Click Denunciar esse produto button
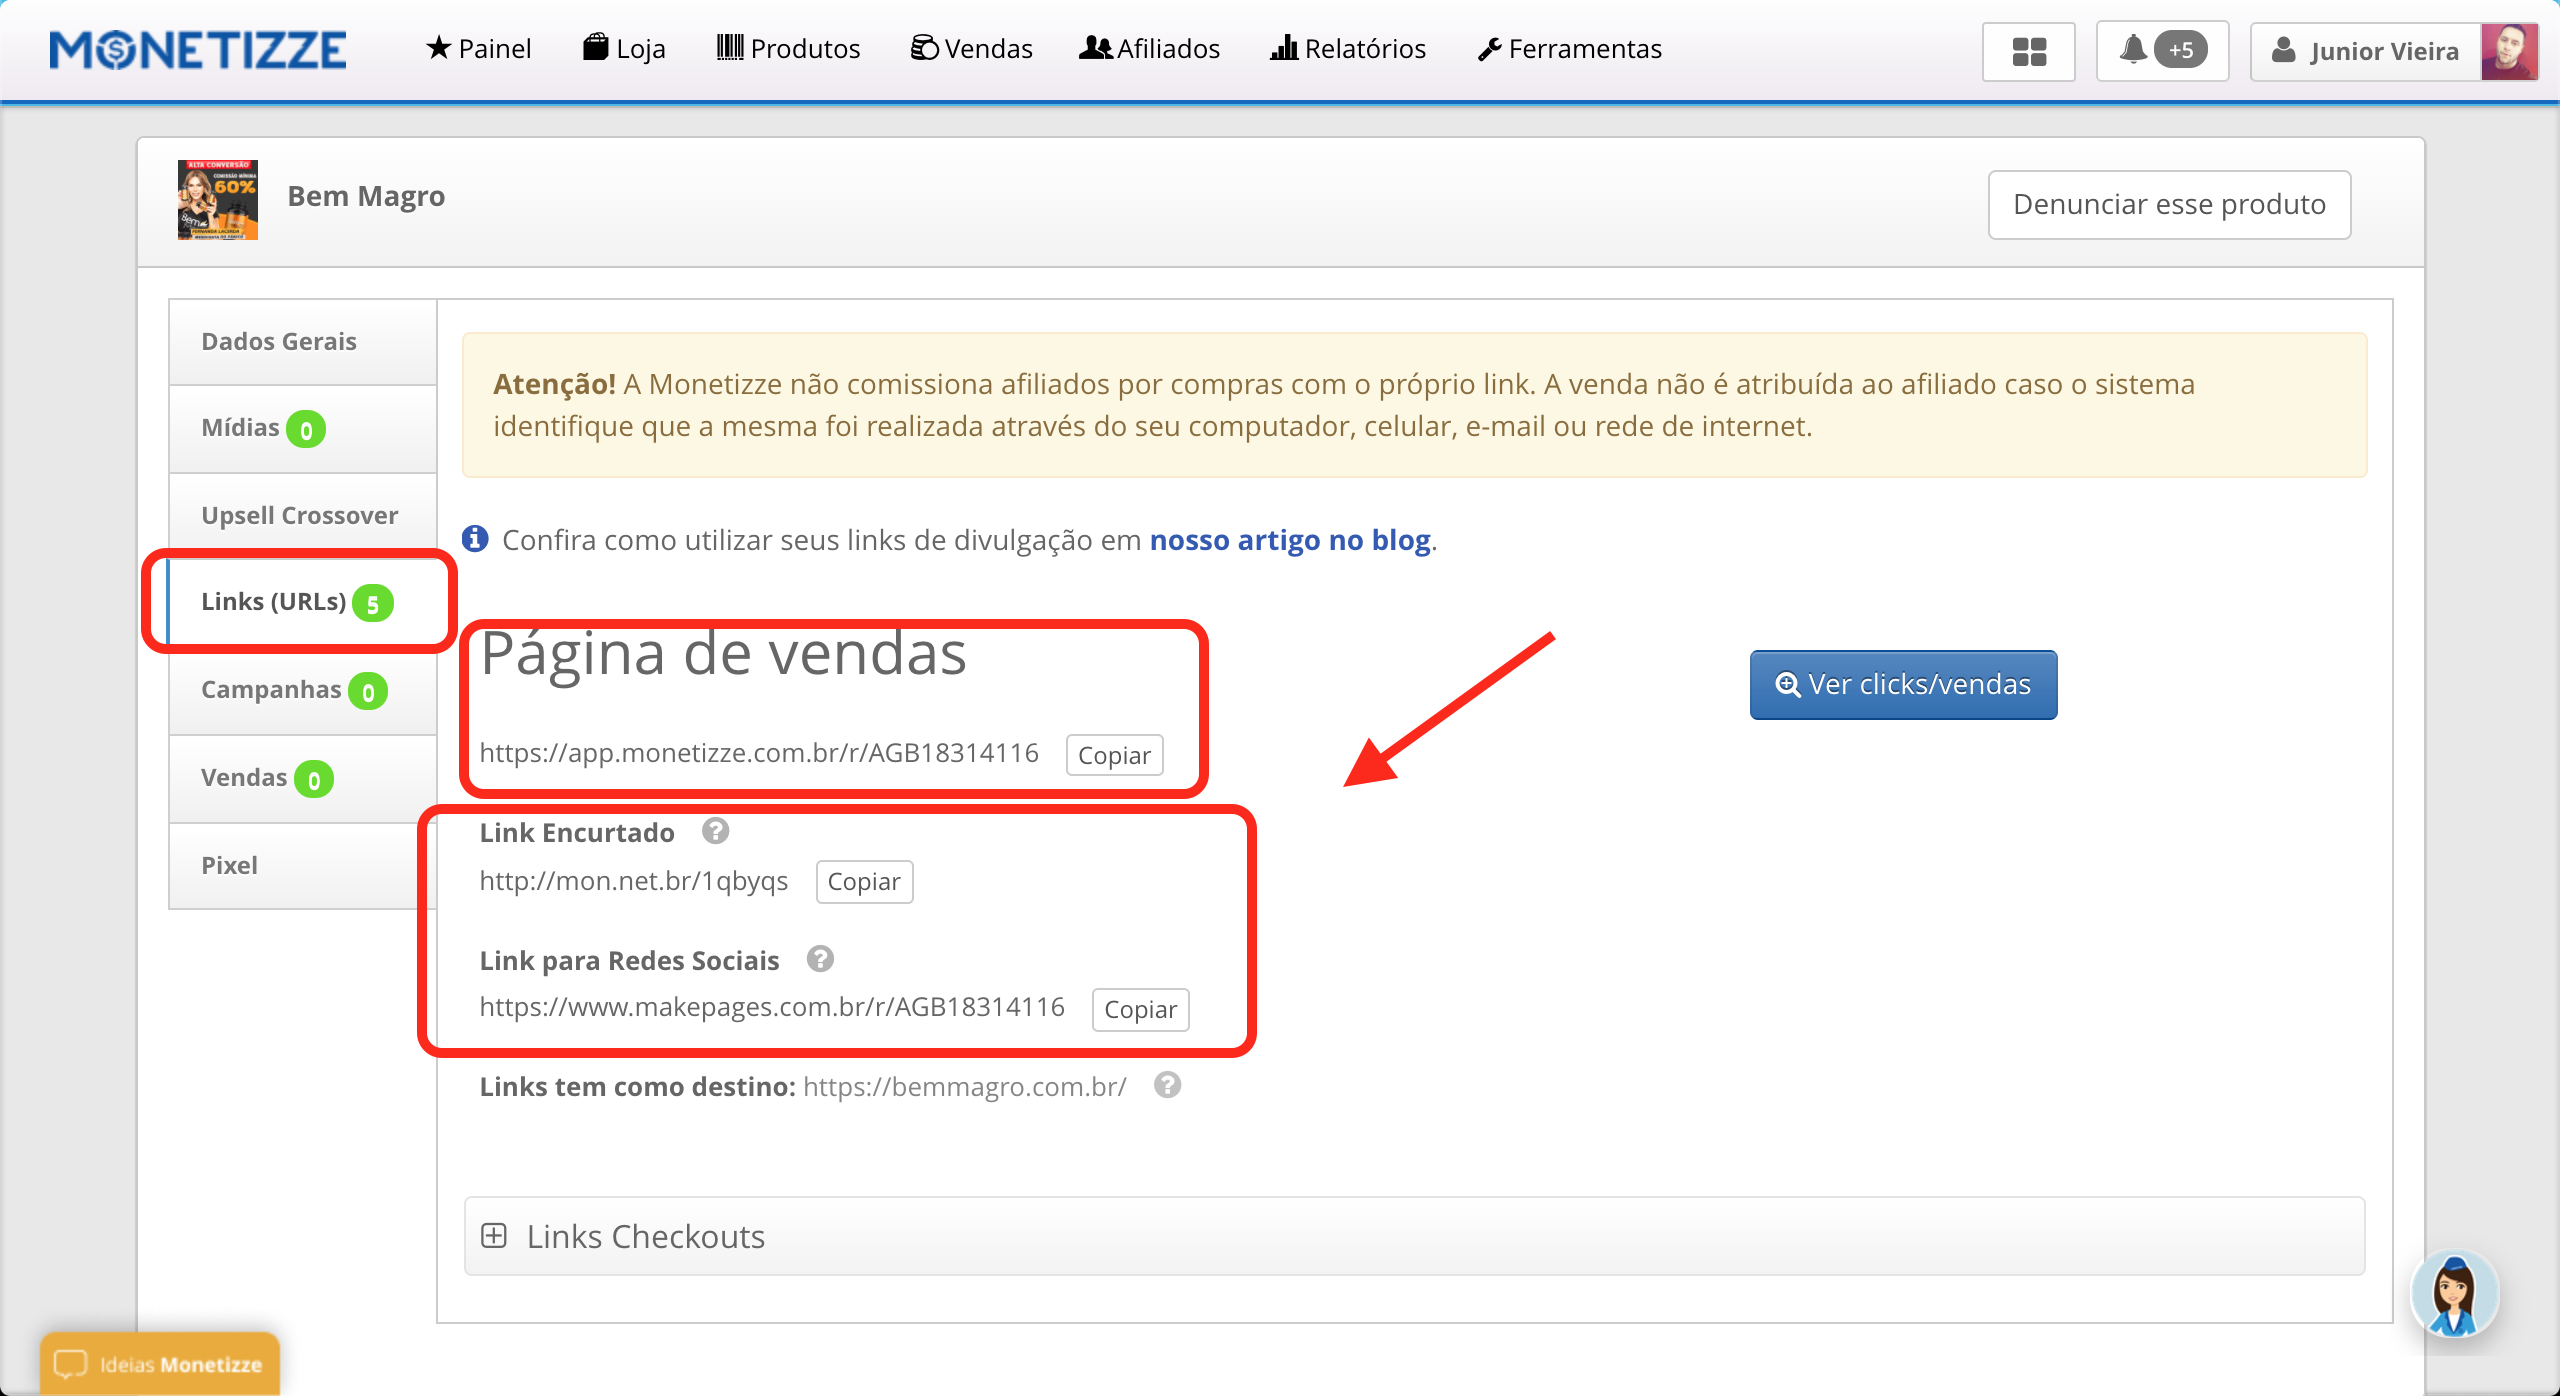 click(2169, 205)
